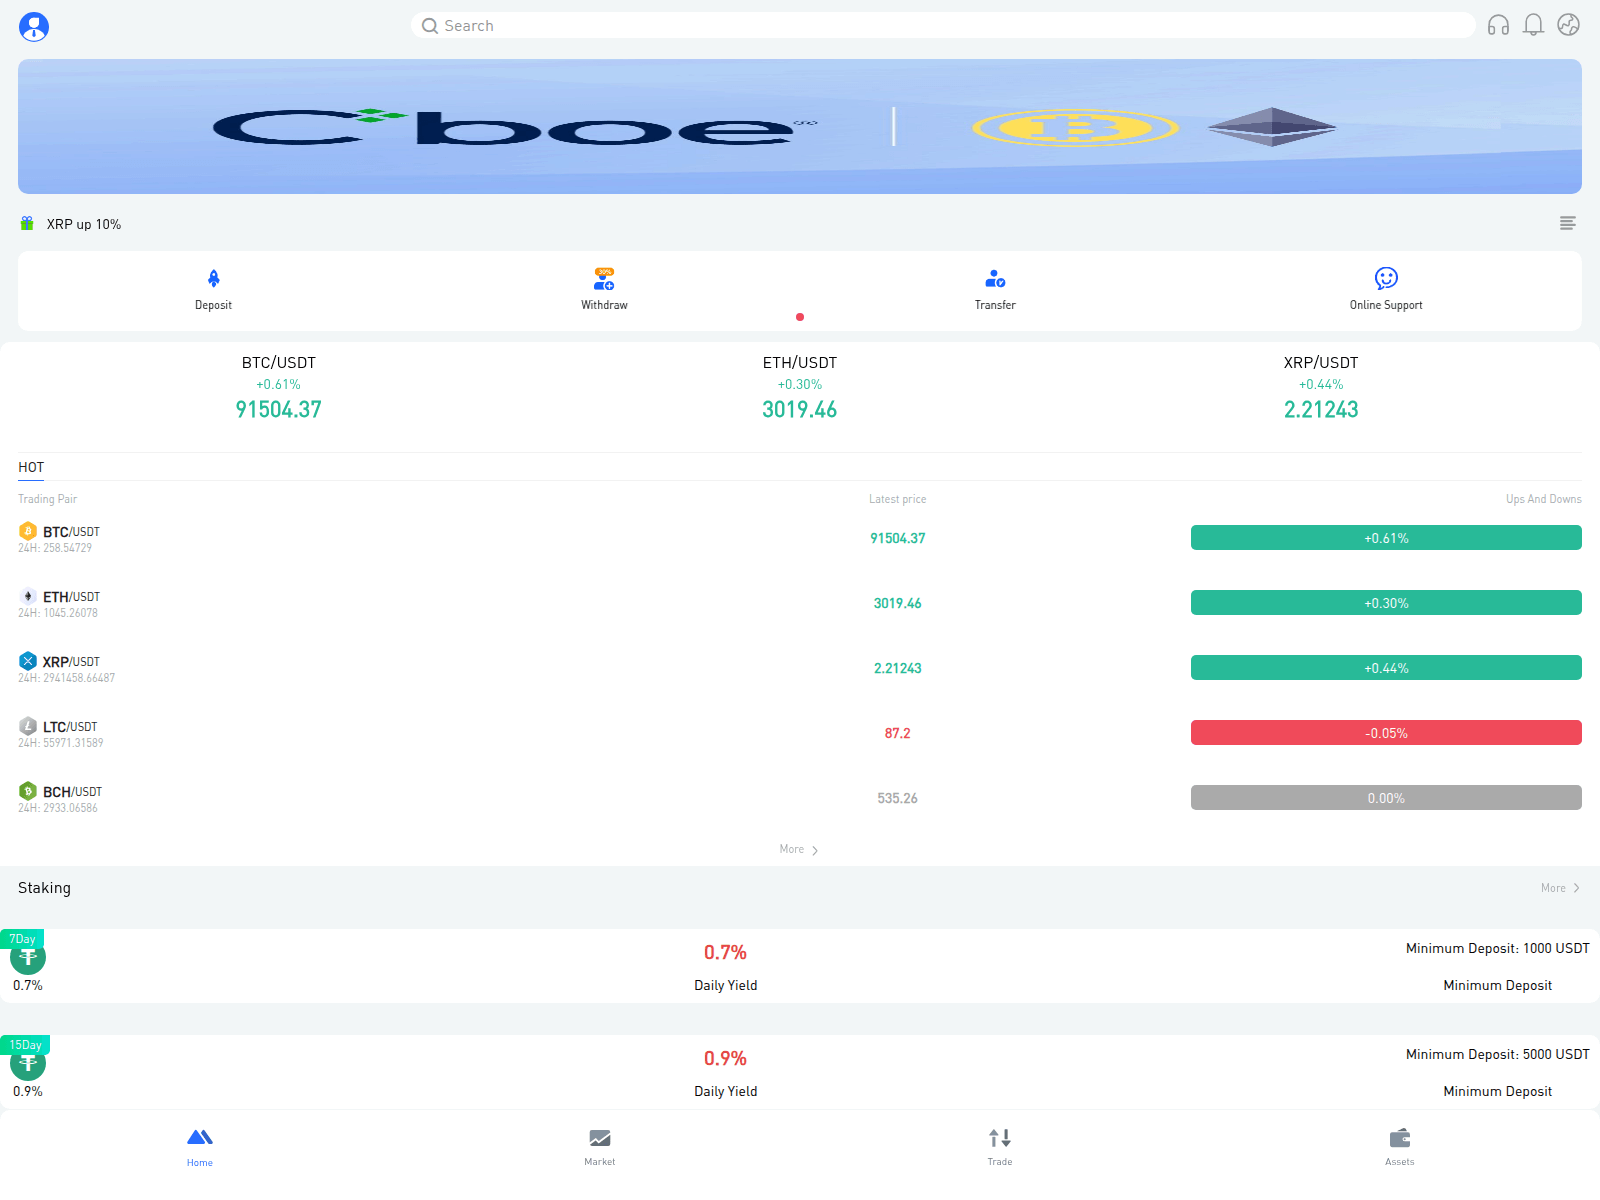Open the Deposit screen
1600x1200 pixels.
[213, 290]
